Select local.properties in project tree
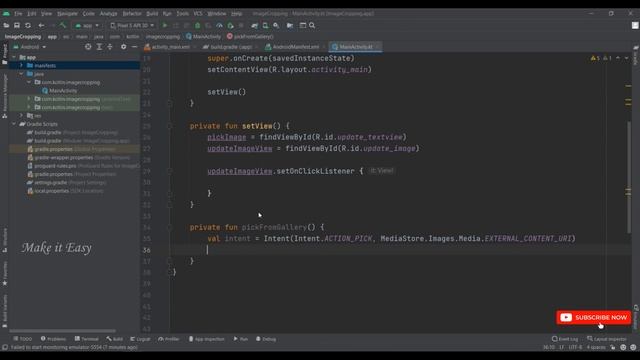640x360 pixels. (x=51, y=191)
